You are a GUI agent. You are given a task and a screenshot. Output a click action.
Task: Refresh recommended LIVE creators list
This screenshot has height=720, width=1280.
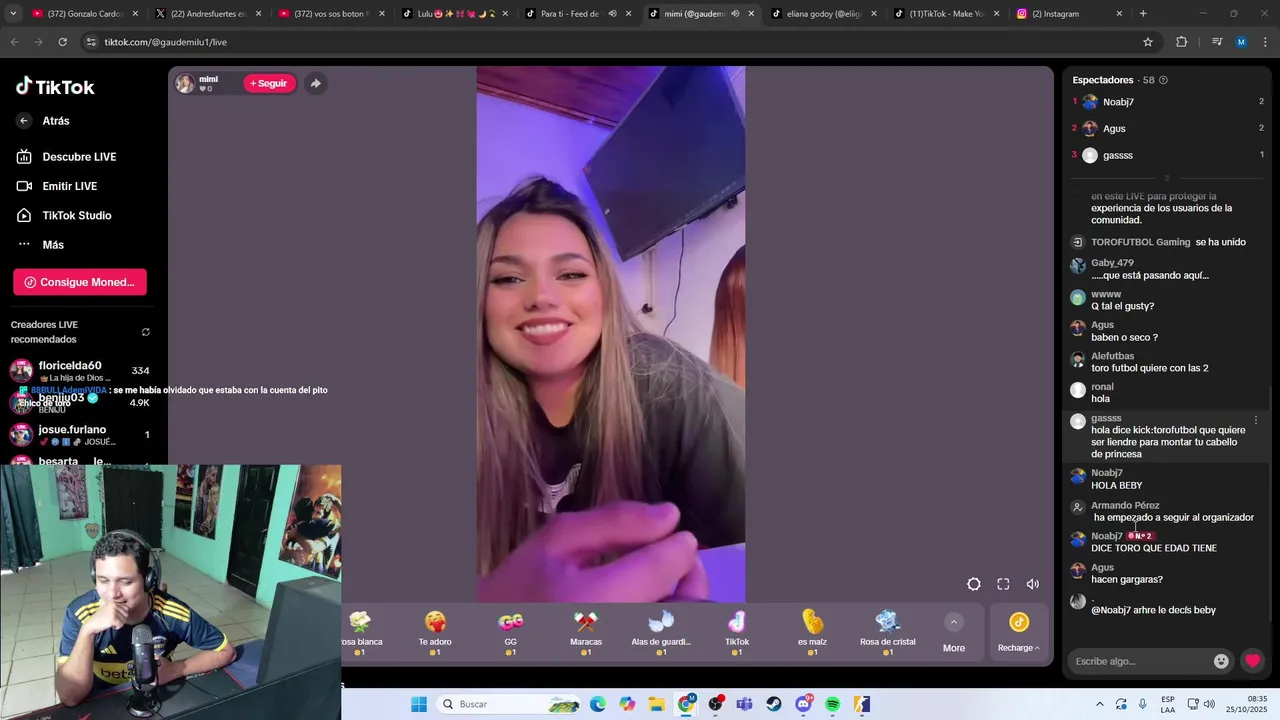point(146,332)
